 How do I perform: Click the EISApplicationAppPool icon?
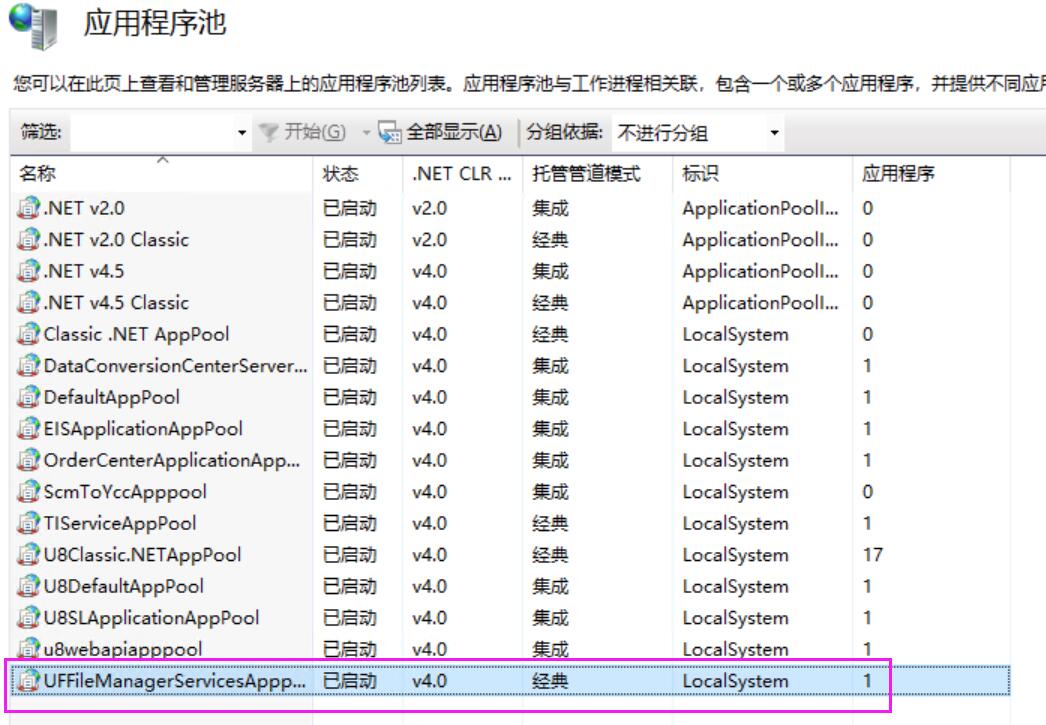click(x=28, y=429)
